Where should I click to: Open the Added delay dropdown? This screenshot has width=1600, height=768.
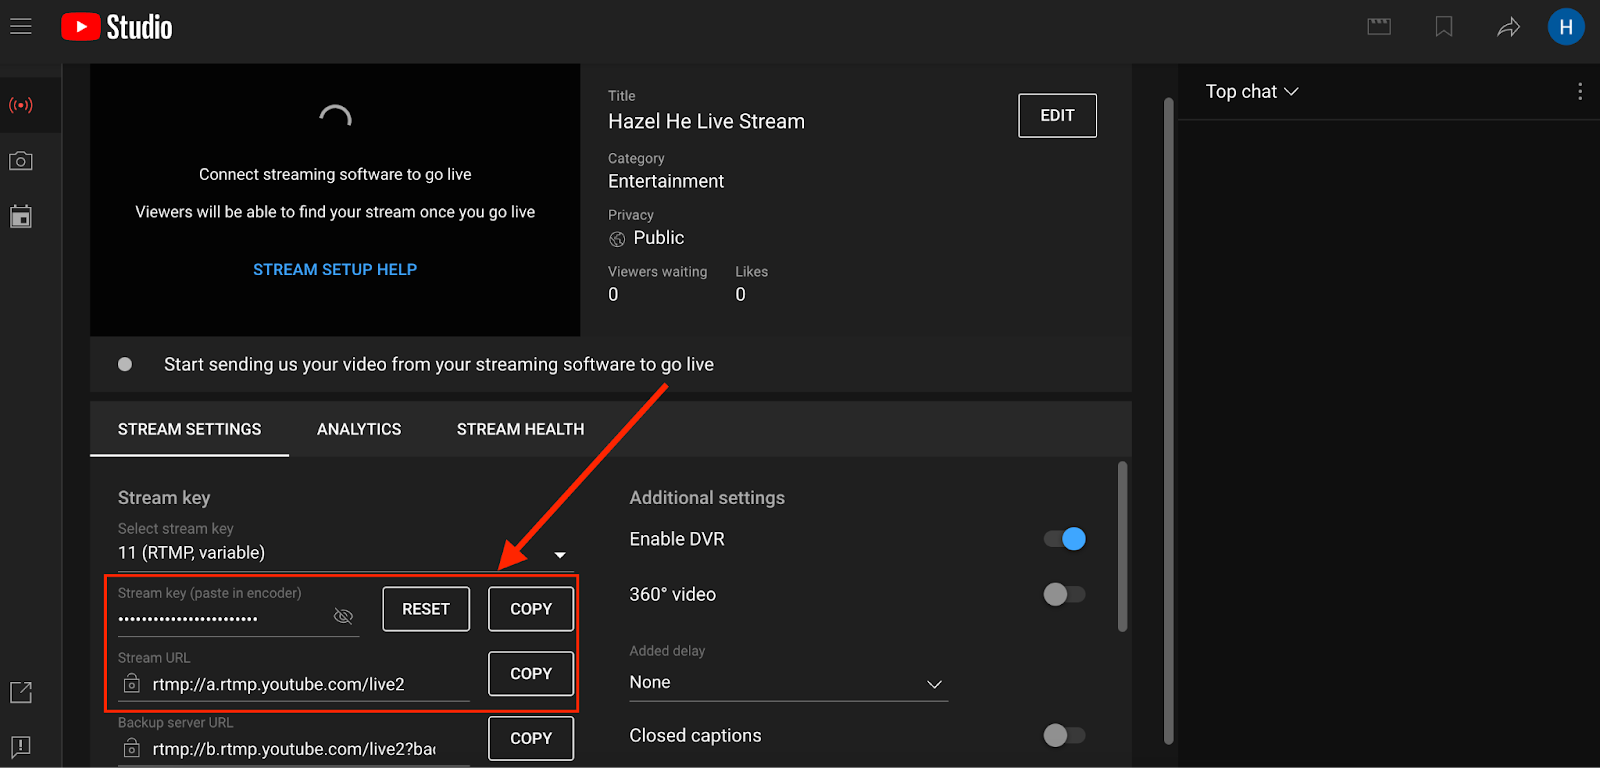pyautogui.click(x=788, y=683)
